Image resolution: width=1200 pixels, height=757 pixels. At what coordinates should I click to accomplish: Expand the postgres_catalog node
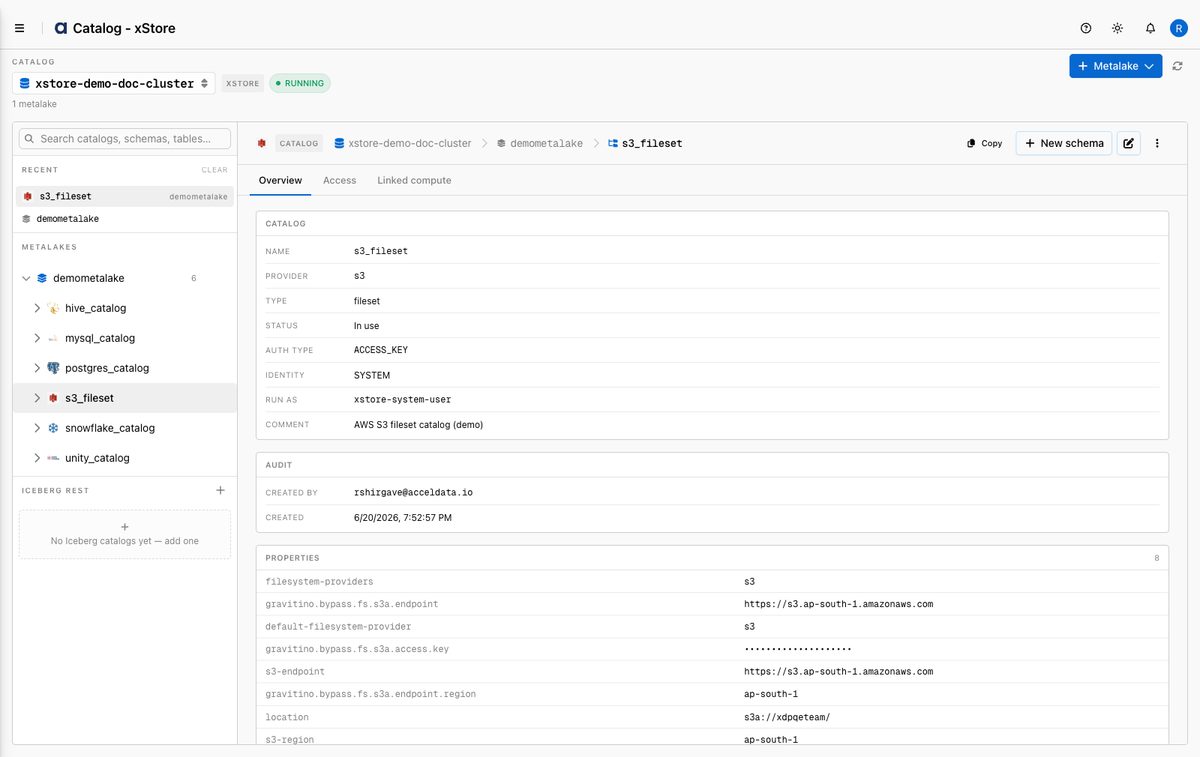(37, 368)
